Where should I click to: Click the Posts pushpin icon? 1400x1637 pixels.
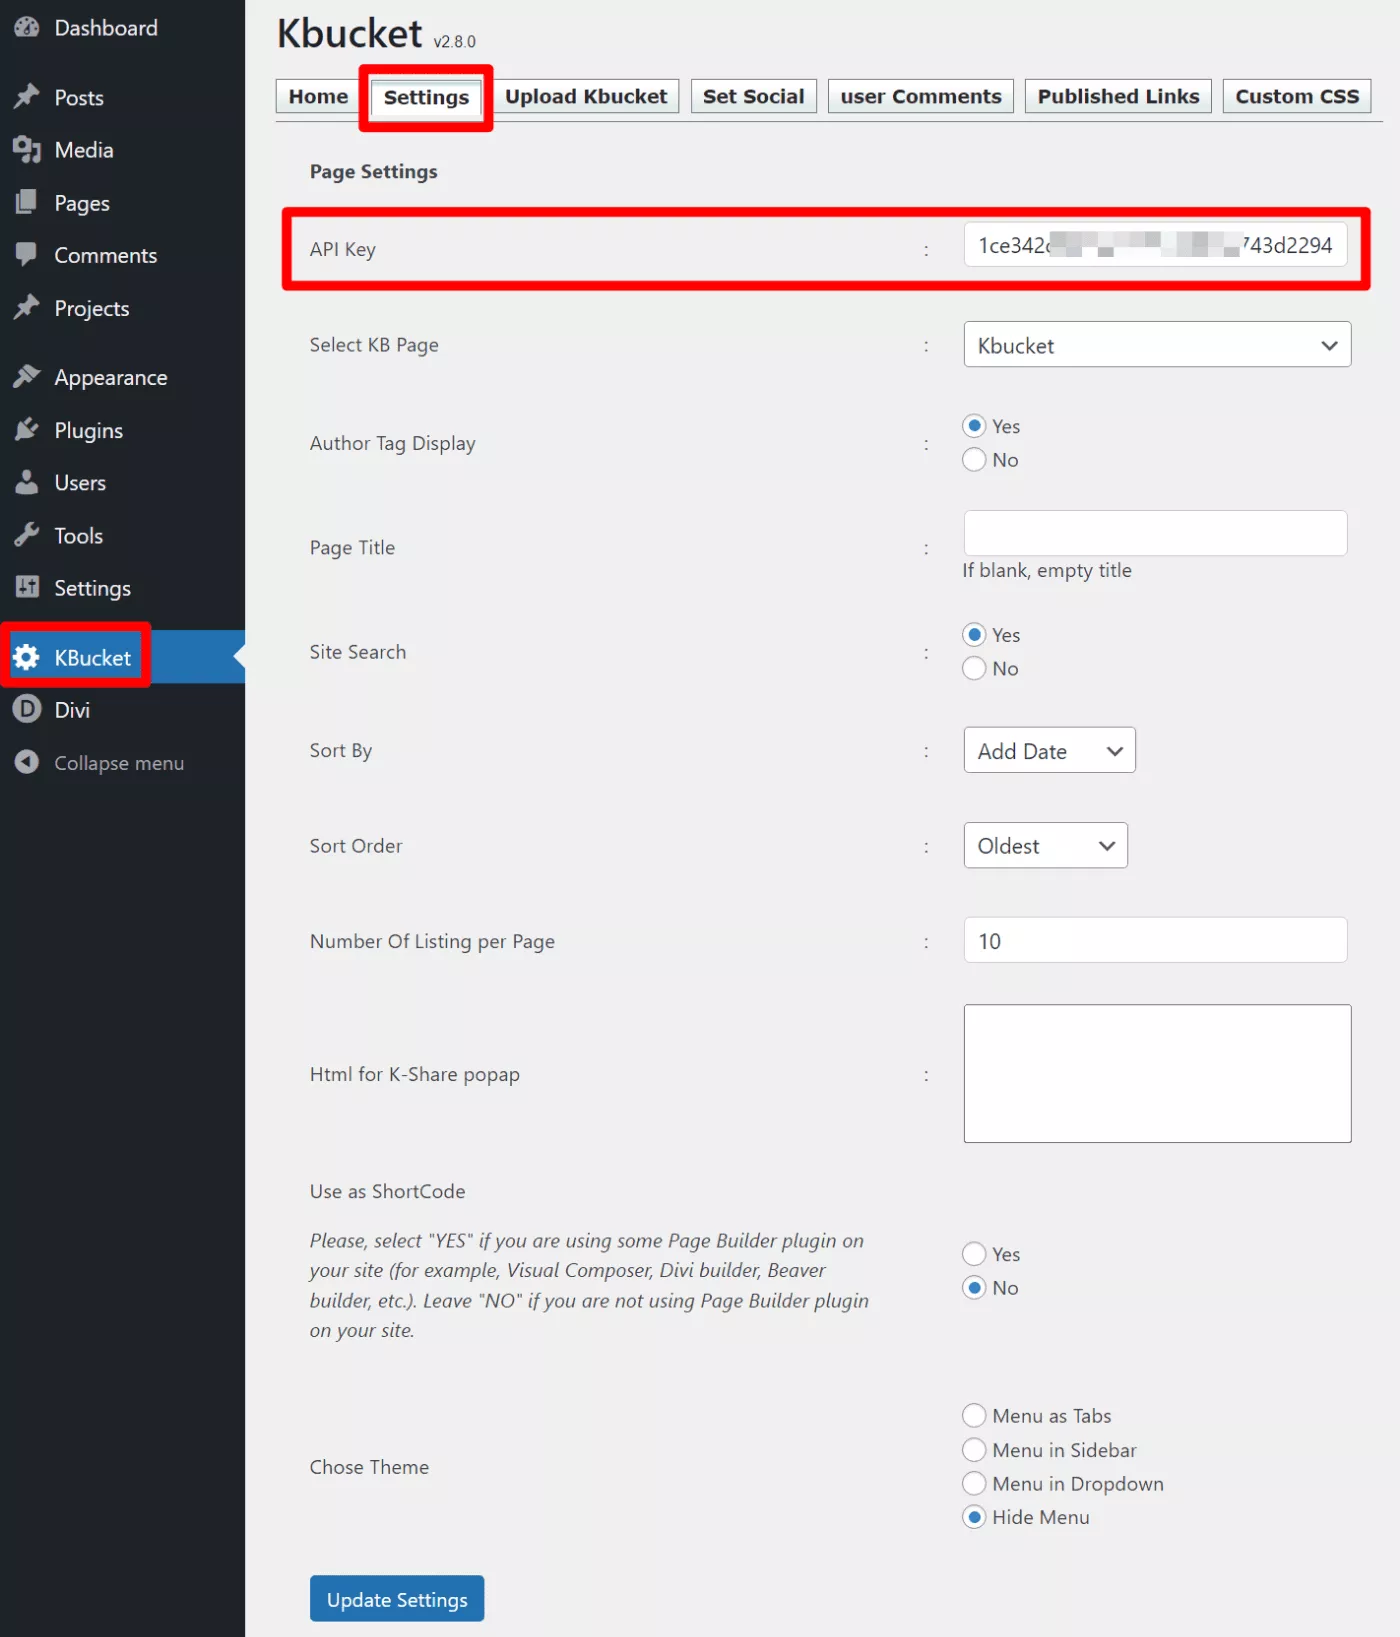point(27,97)
